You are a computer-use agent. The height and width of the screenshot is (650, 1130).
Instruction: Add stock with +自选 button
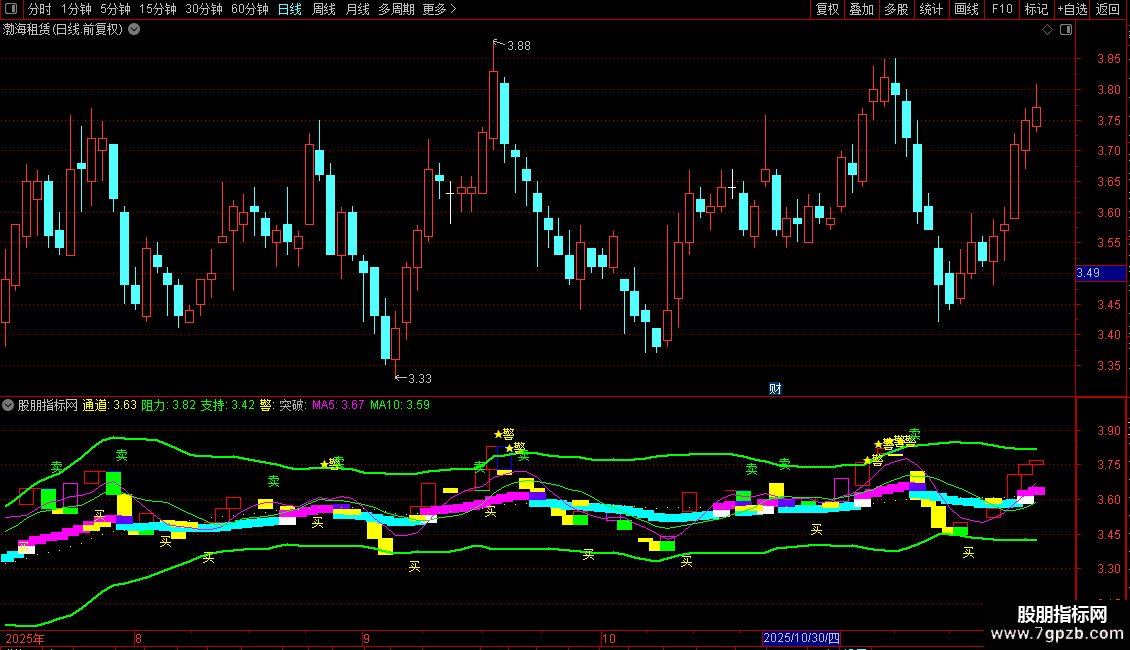(x=1071, y=10)
